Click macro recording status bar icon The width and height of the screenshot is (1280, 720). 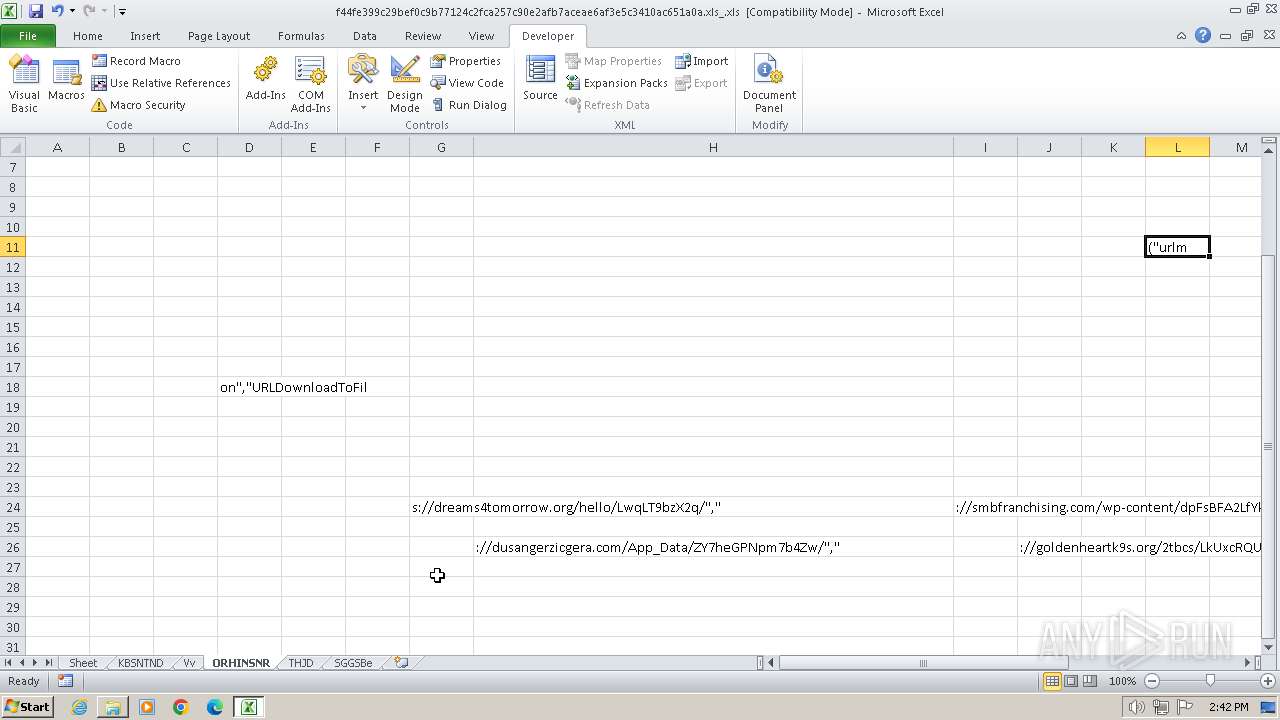pyautogui.click(x=65, y=681)
